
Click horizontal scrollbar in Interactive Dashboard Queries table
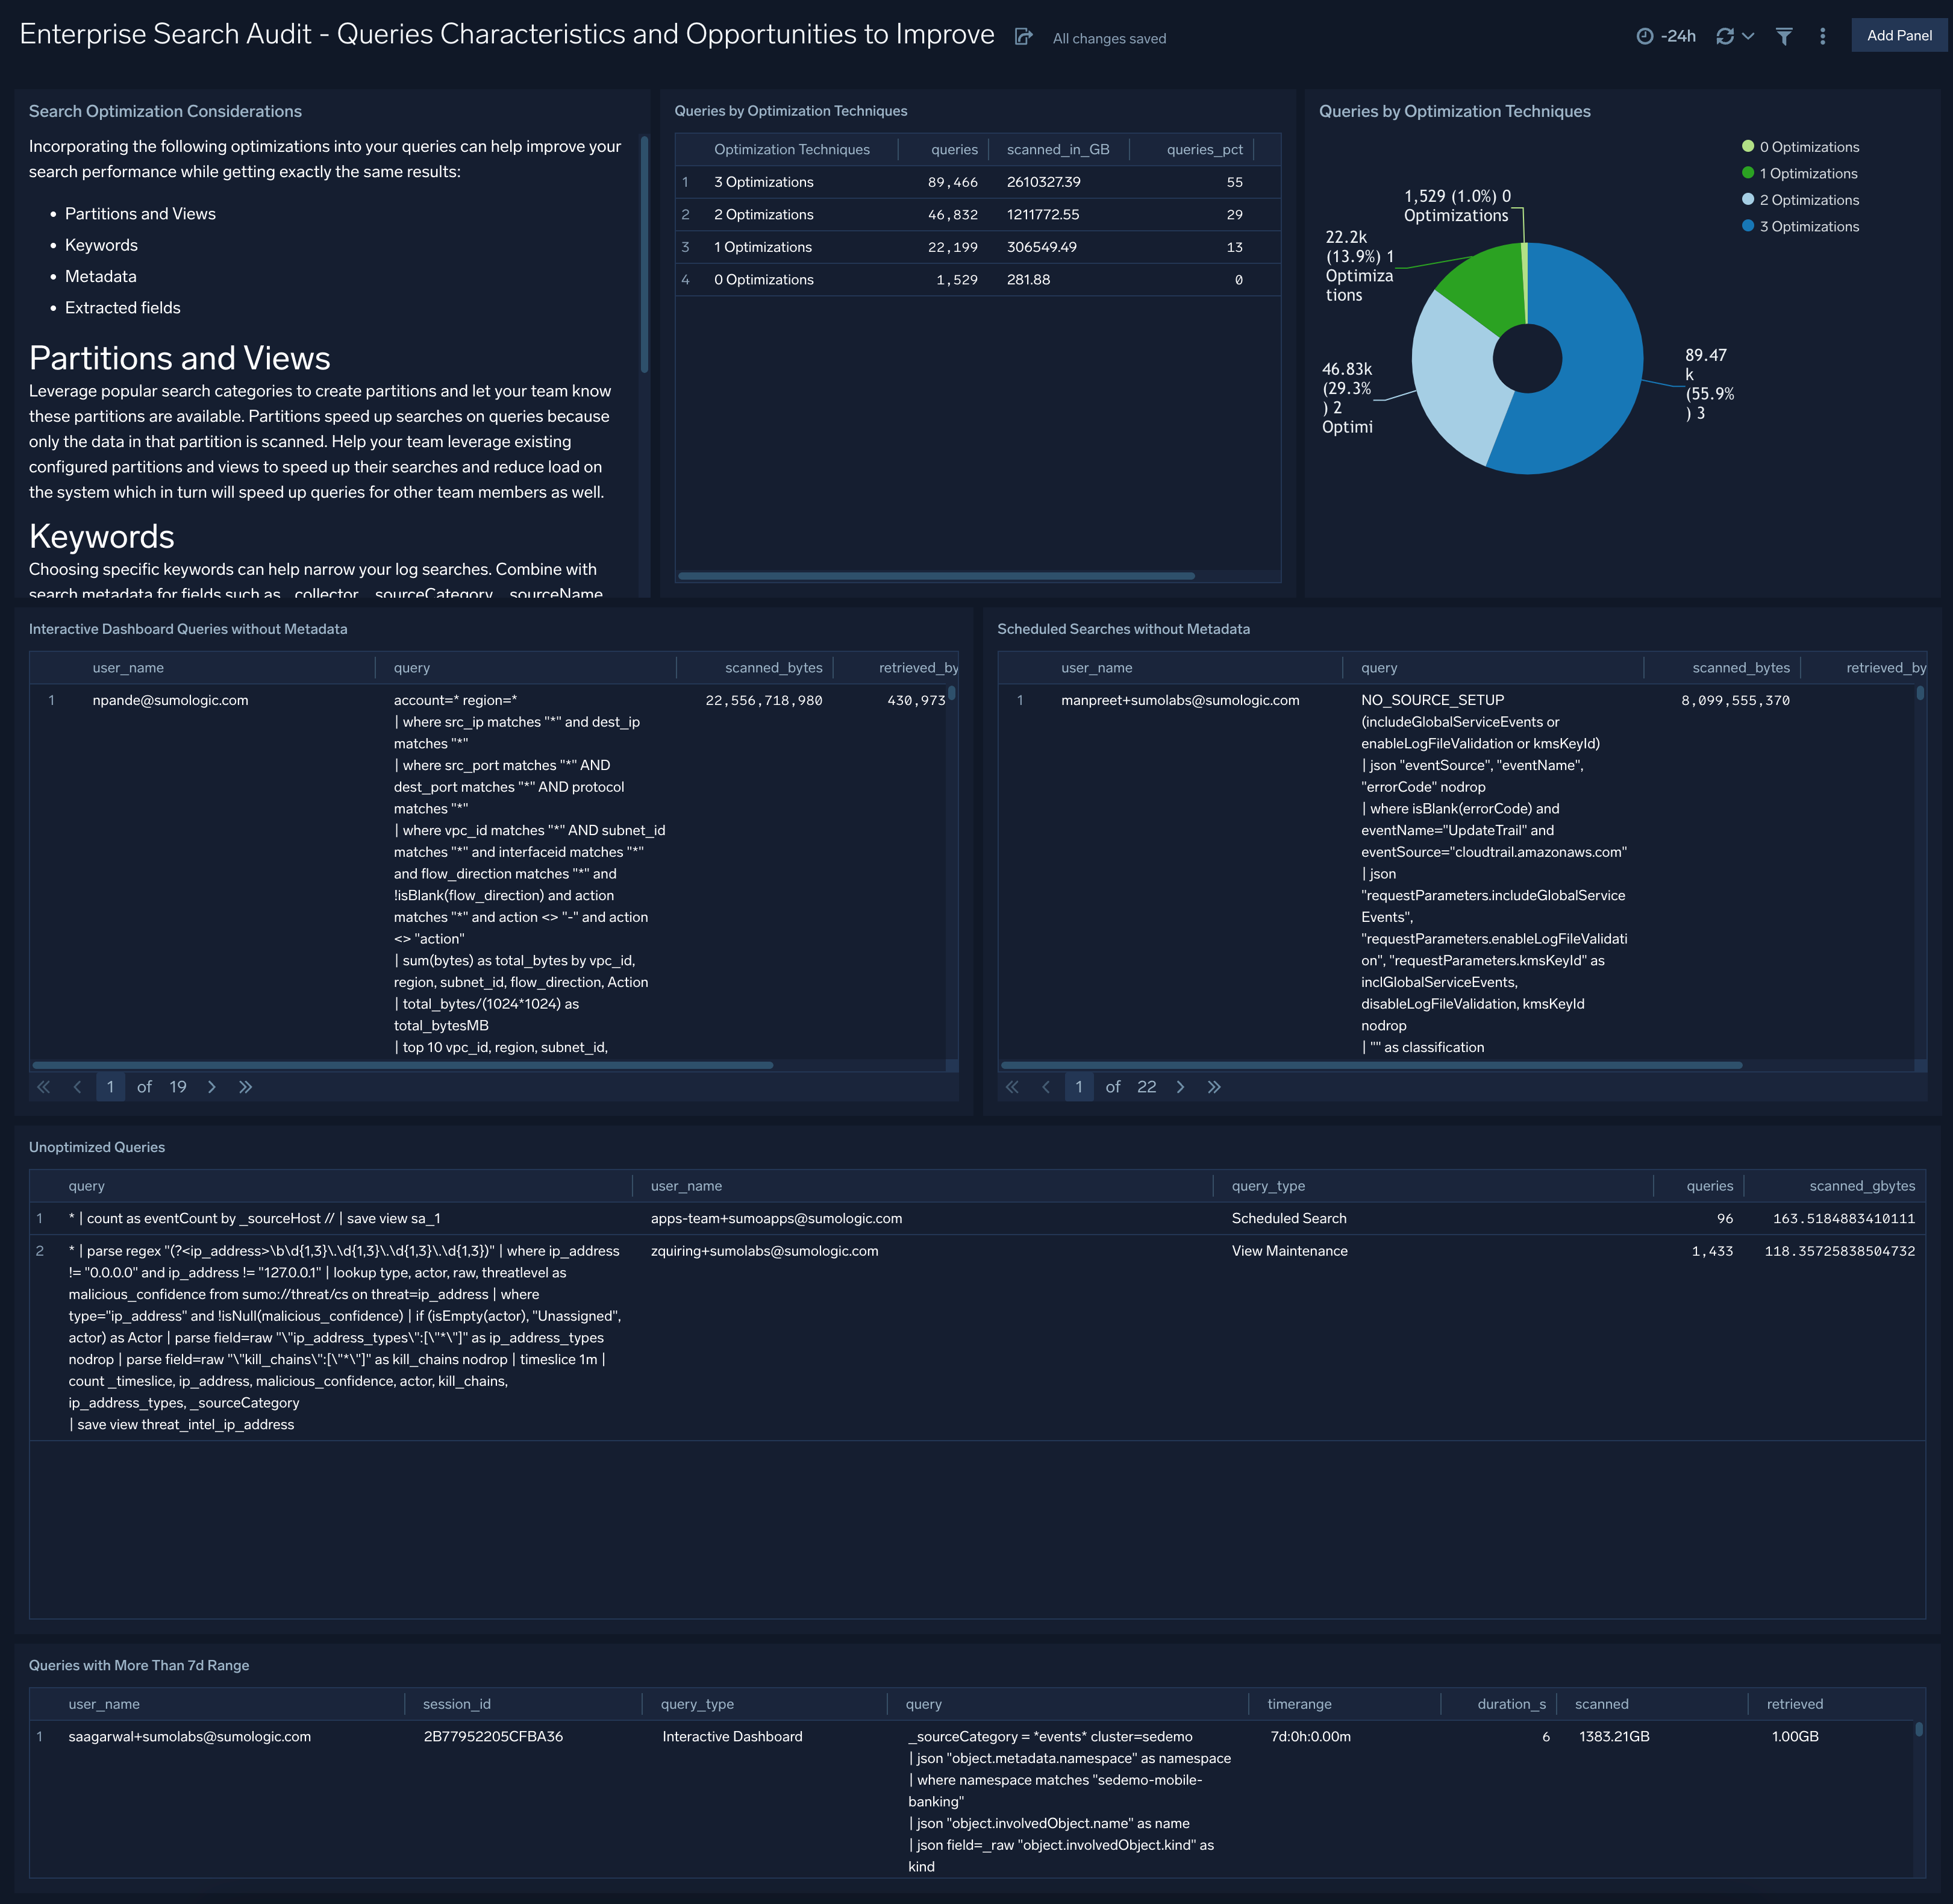402,1065
